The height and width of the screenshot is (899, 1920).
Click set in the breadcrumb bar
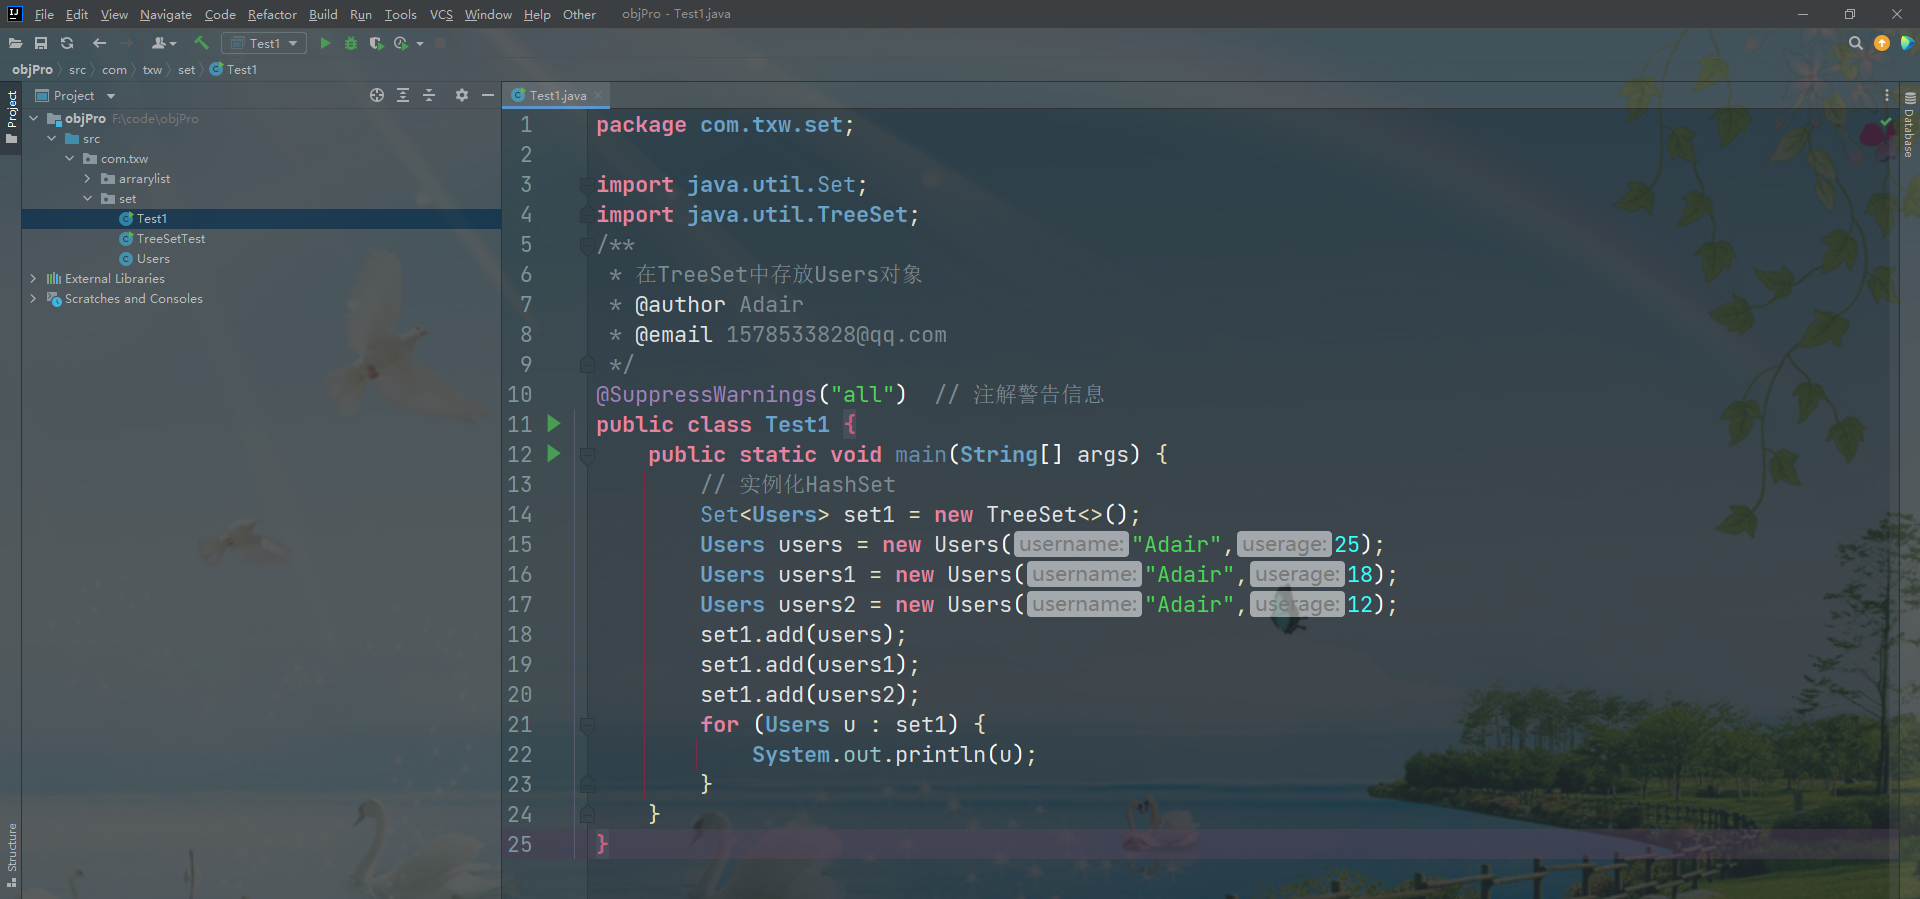pos(186,69)
